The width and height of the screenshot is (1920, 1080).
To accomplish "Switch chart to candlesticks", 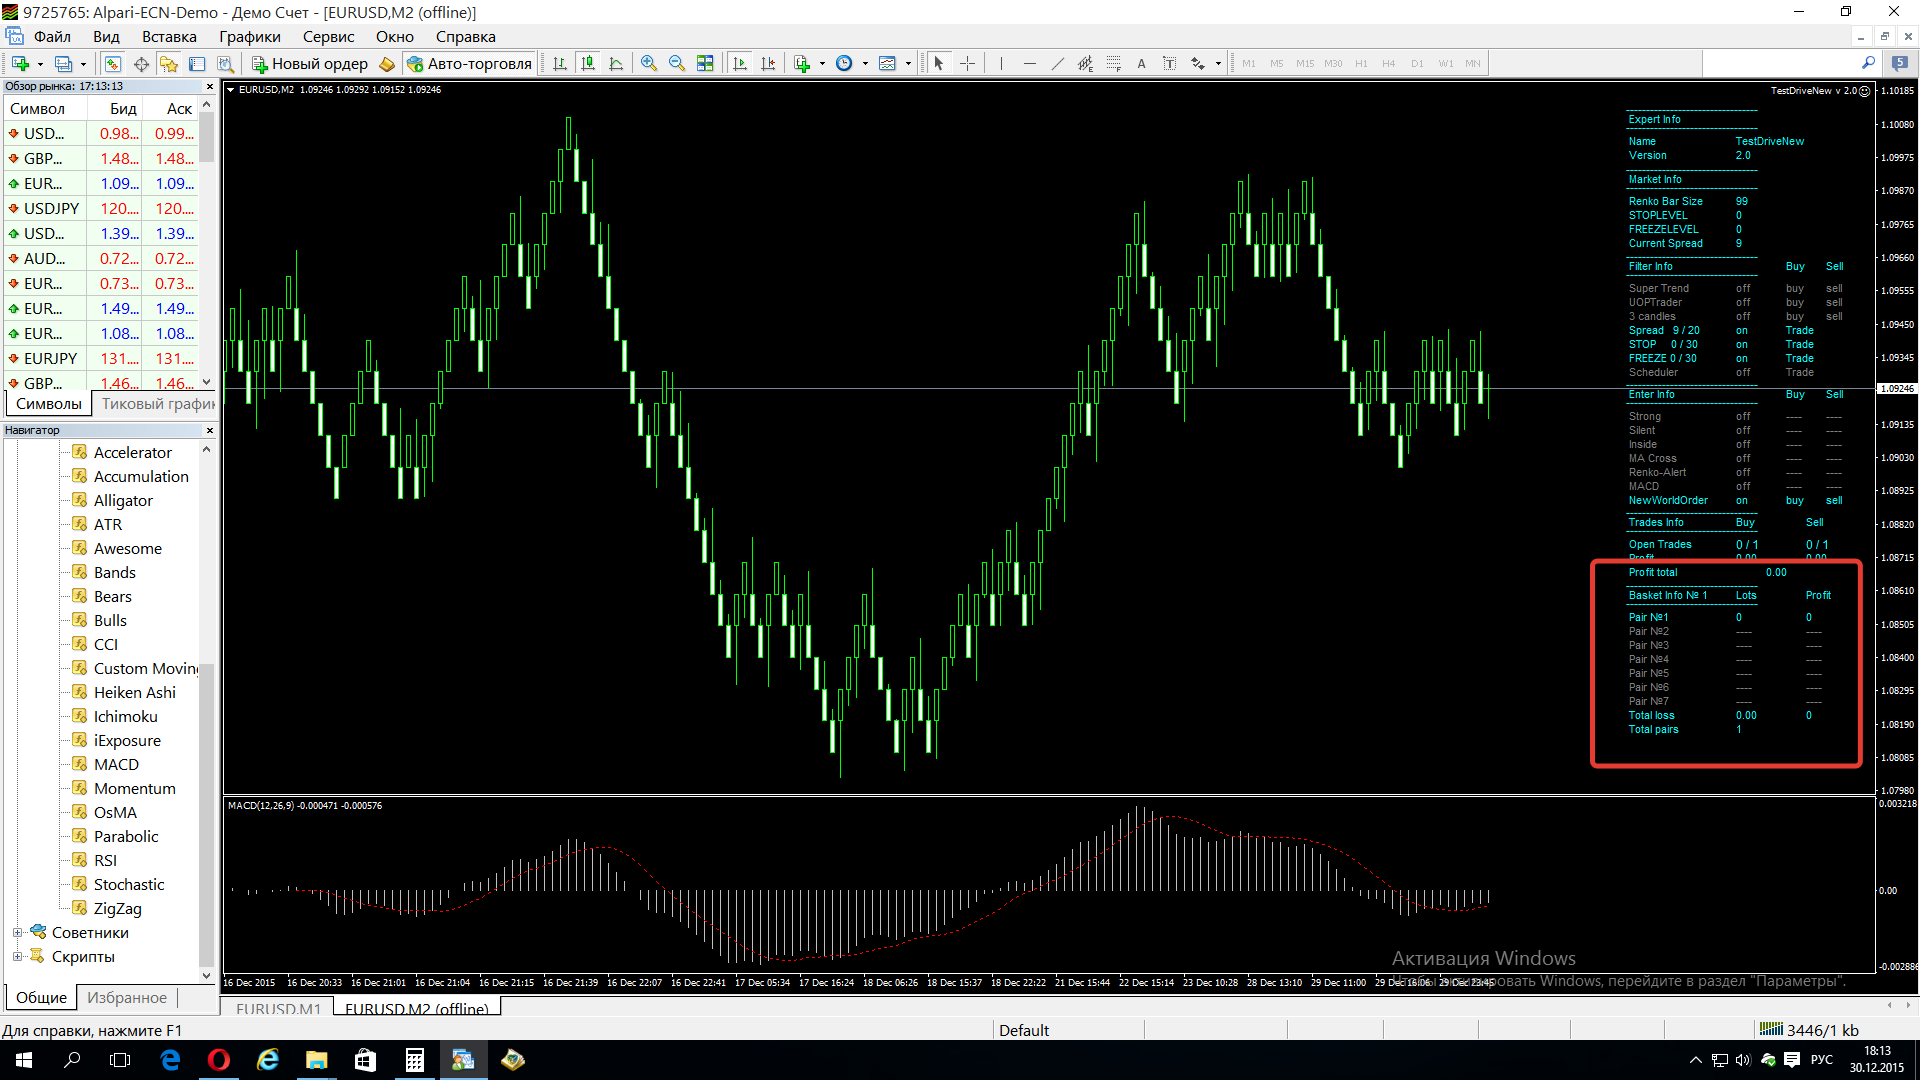I will coord(588,63).
